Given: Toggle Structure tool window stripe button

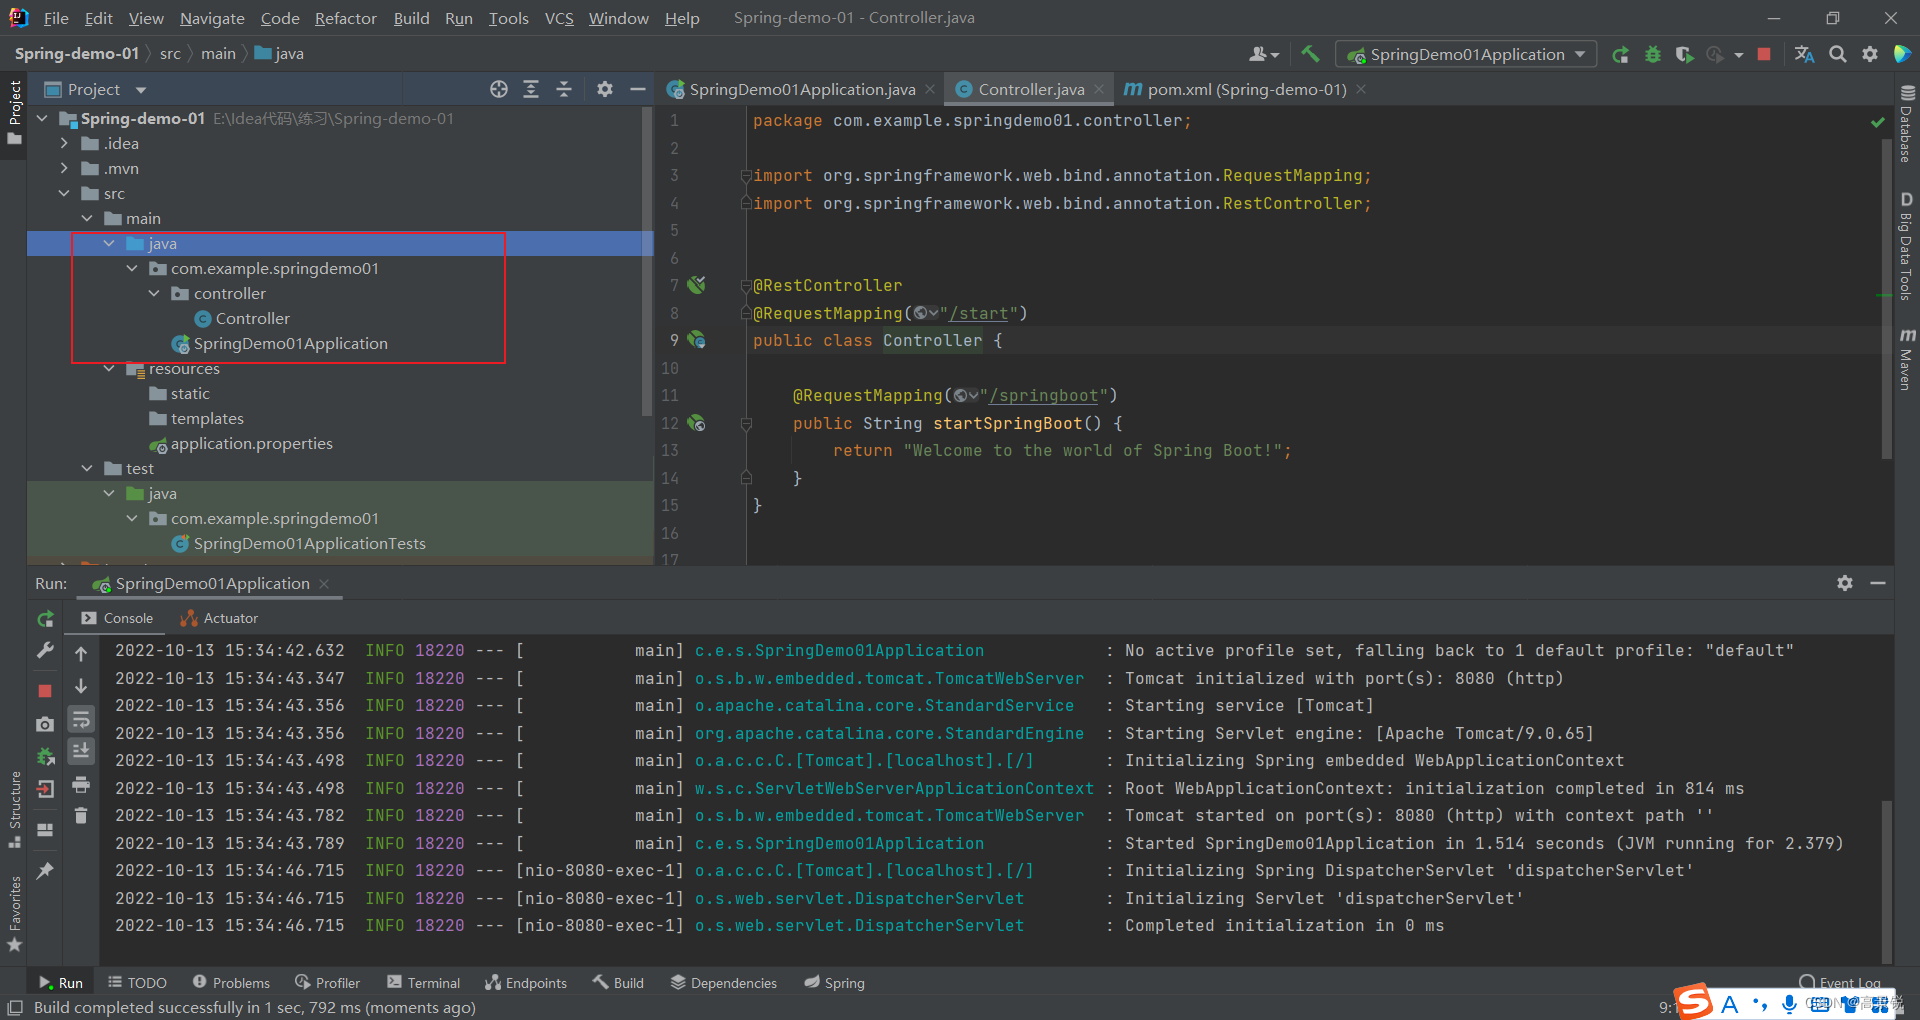Looking at the screenshot, I should tap(14, 809).
